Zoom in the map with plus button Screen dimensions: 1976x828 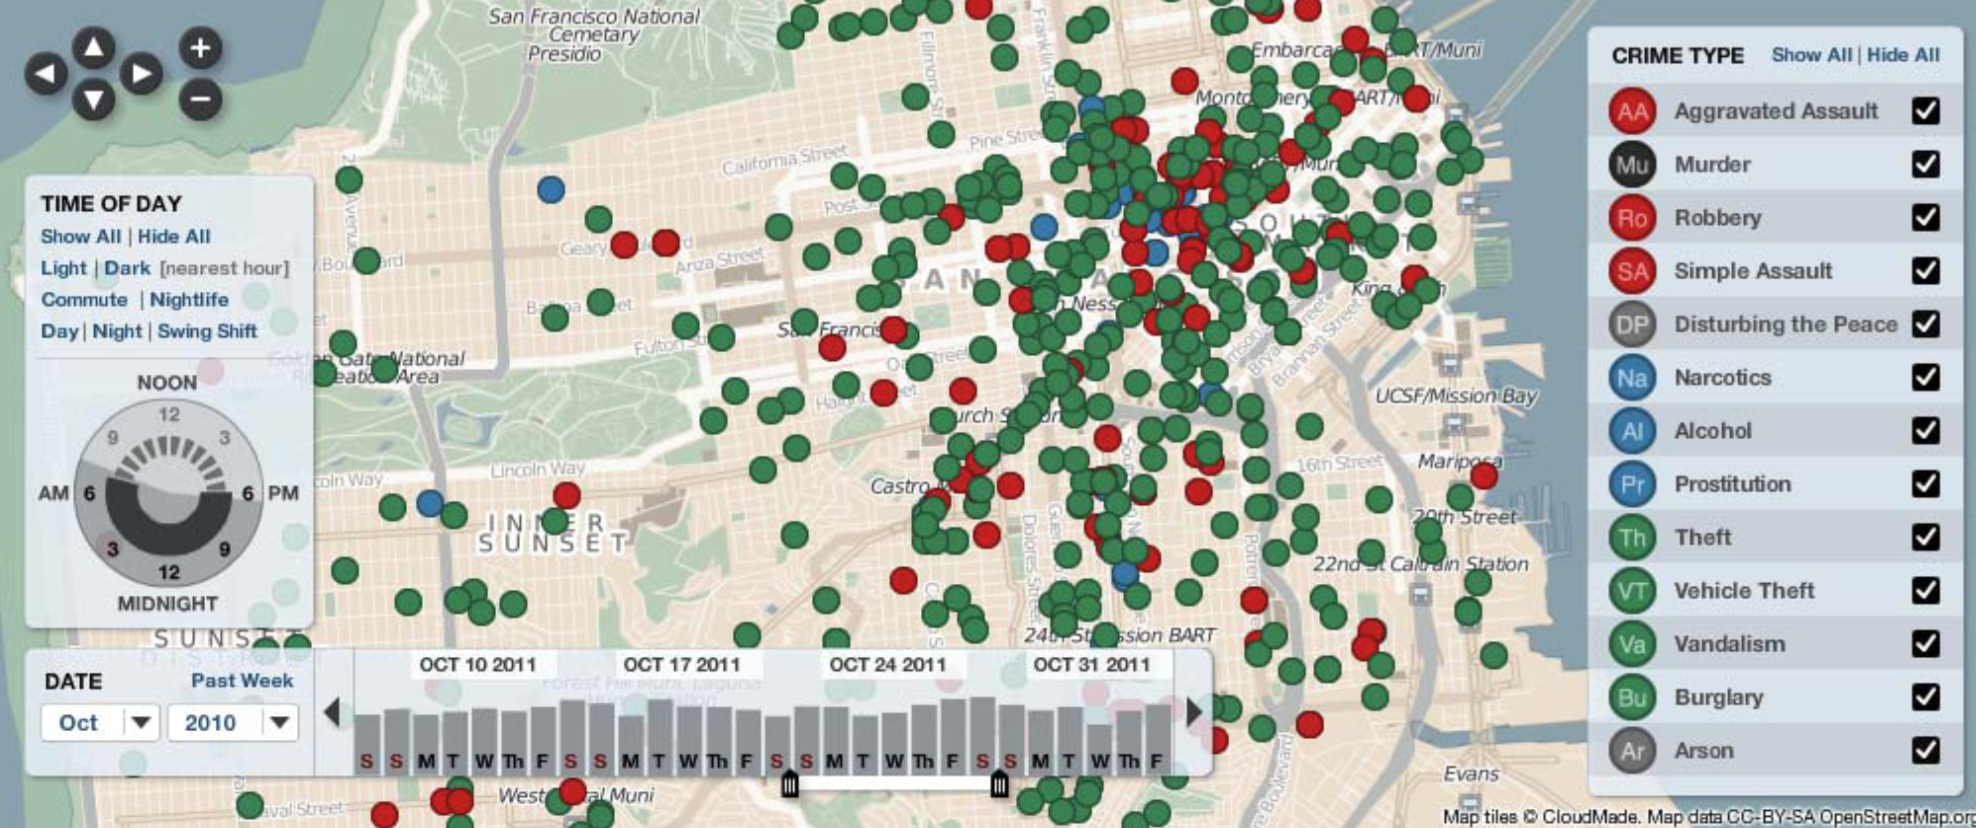(200, 47)
